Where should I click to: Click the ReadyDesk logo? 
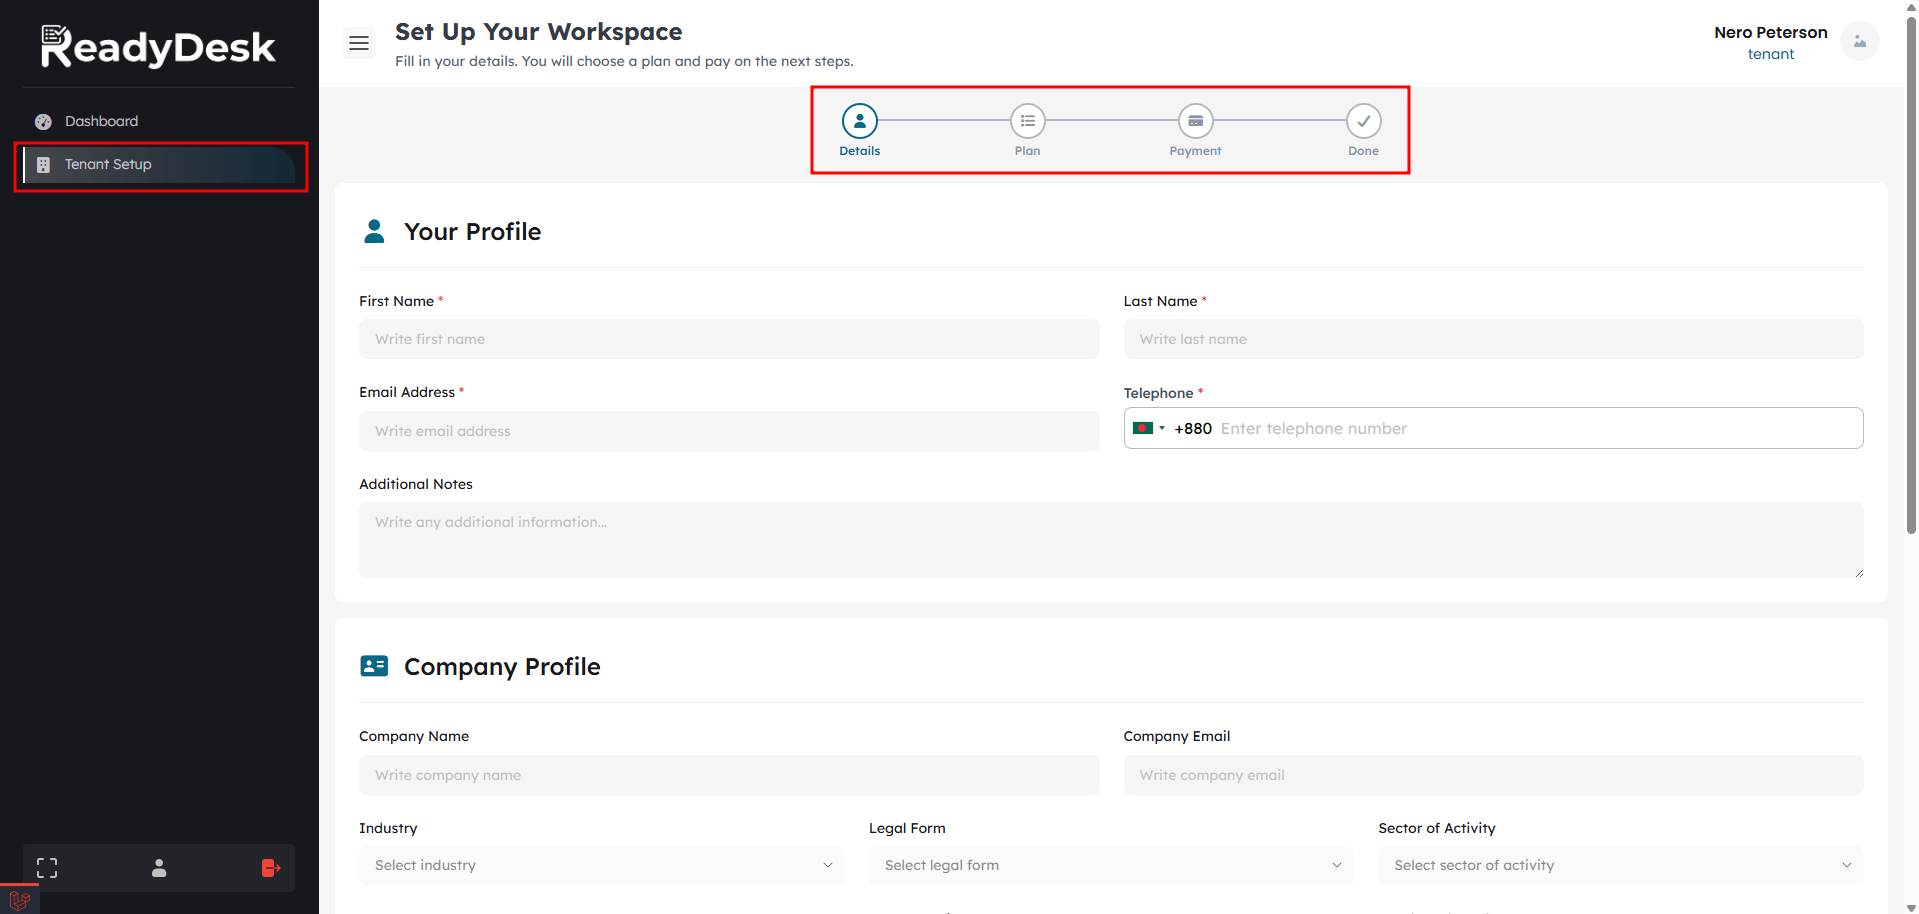(x=158, y=47)
